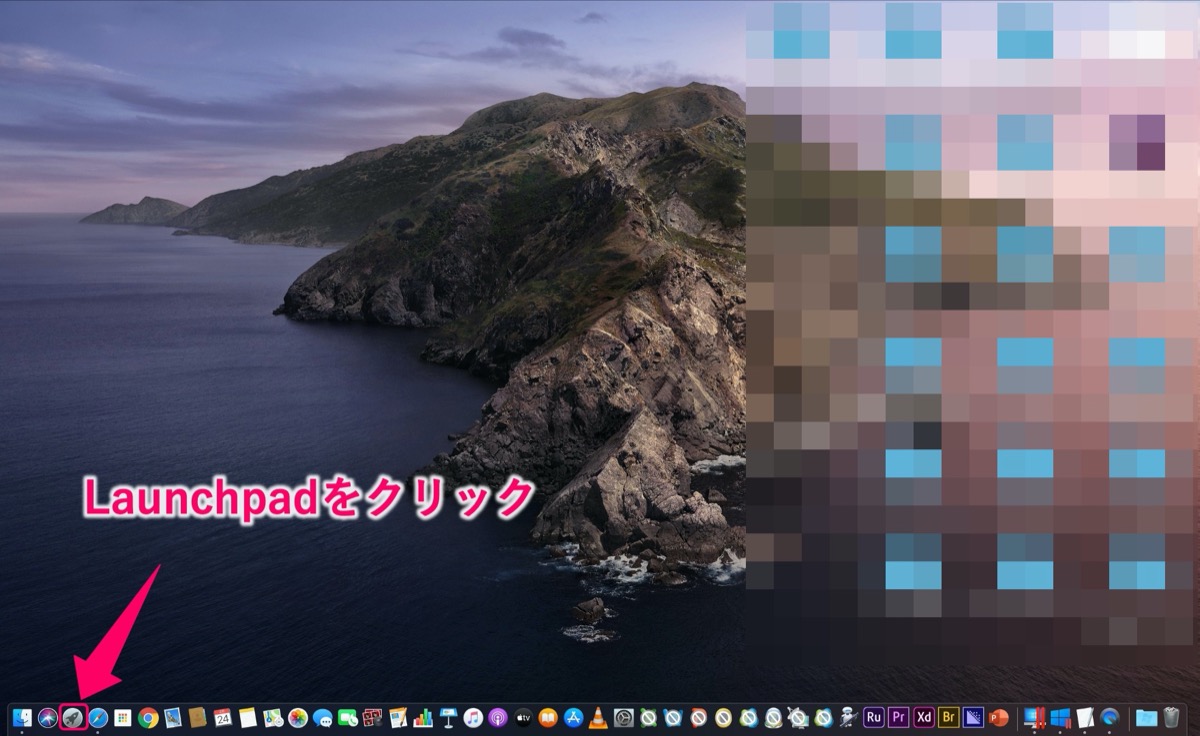Open Numbers bar chart icon
This screenshot has width=1200, height=736.
(423, 717)
